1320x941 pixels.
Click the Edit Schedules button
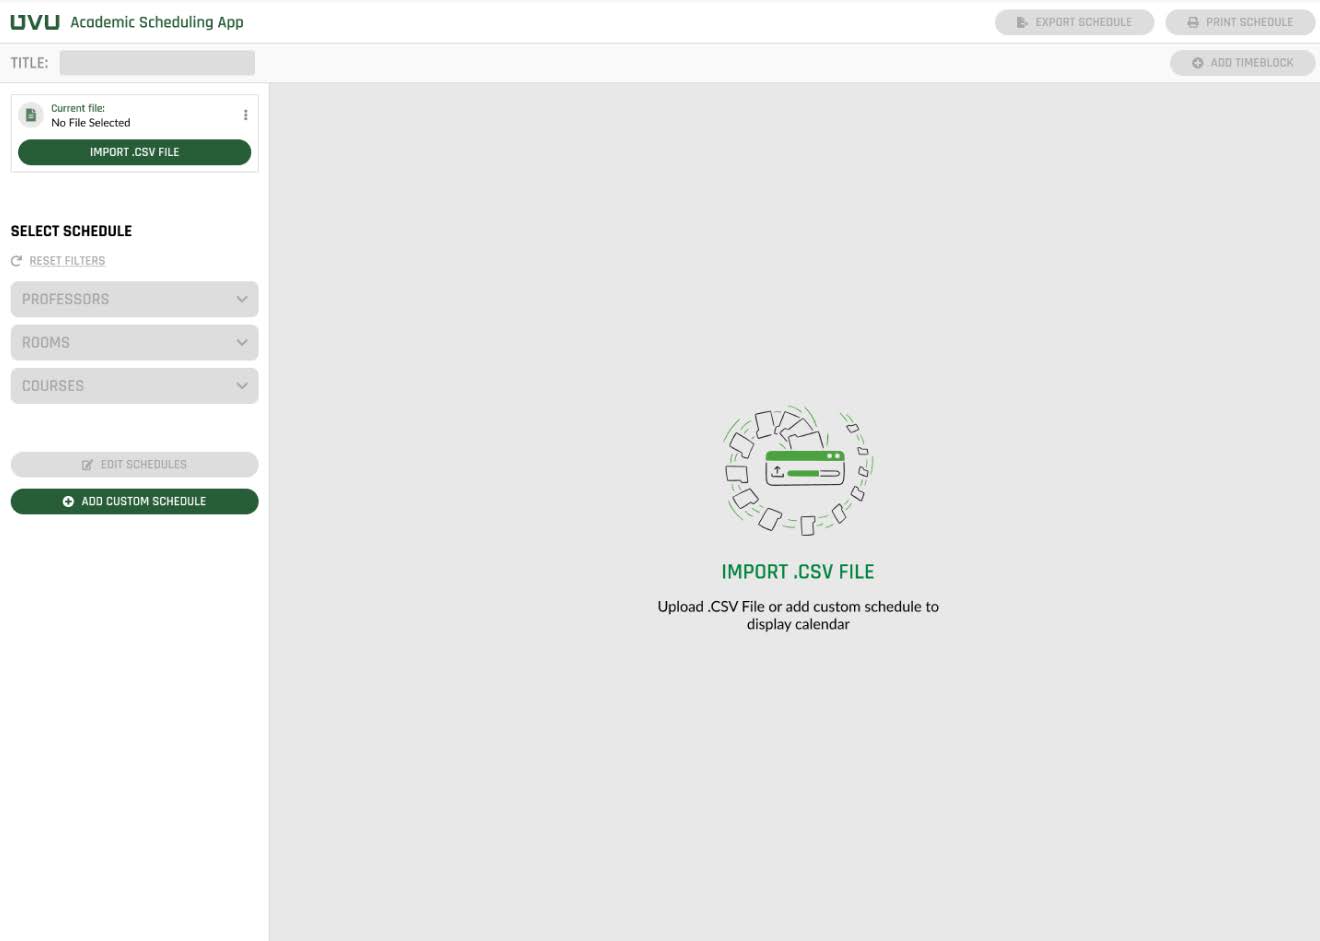(x=134, y=465)
